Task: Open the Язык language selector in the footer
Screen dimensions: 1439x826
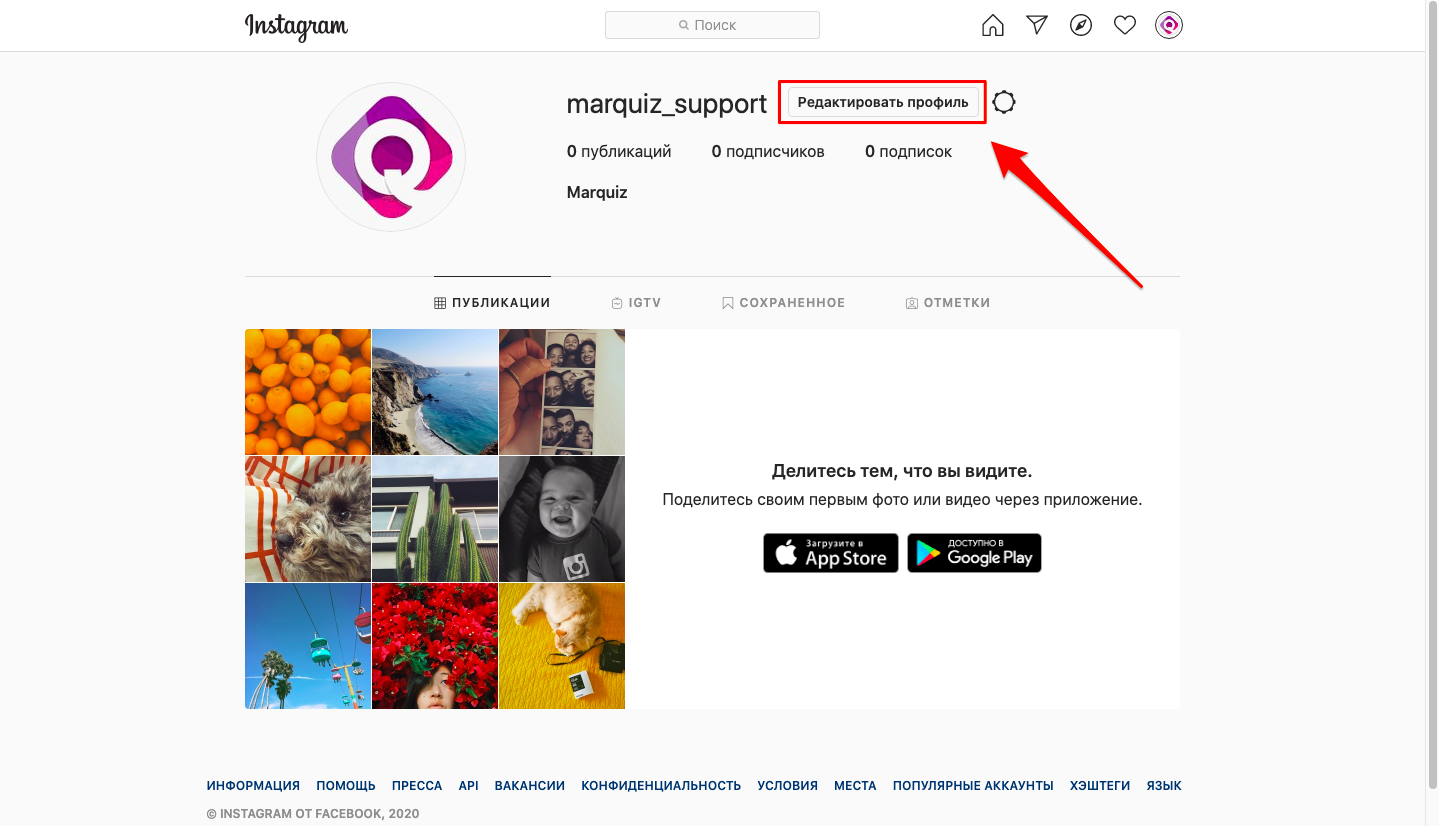Action: click(x=1164, y=786)
